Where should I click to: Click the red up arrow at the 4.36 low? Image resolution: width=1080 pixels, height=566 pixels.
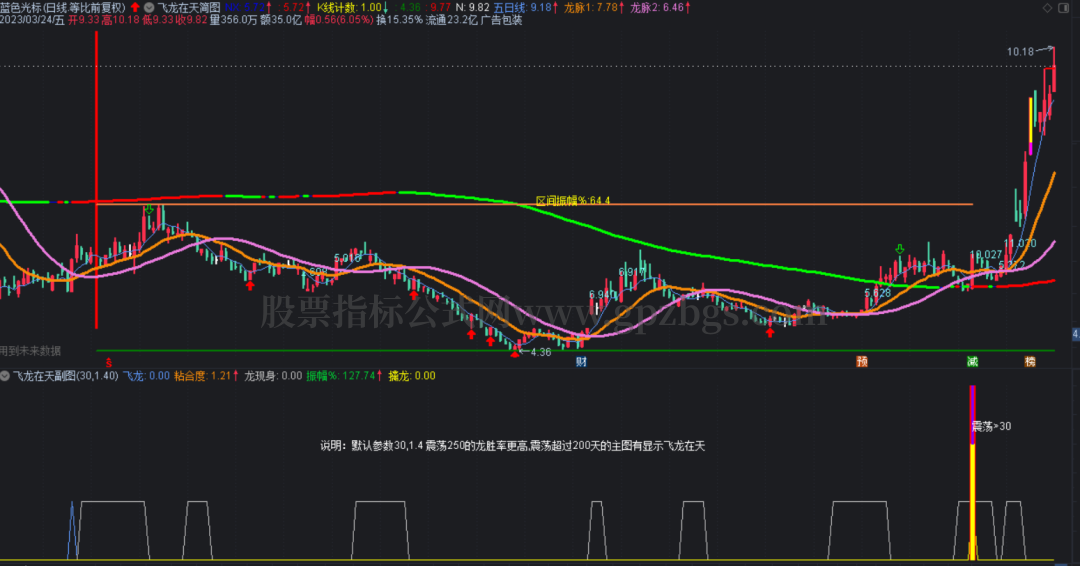click(515, 354)
